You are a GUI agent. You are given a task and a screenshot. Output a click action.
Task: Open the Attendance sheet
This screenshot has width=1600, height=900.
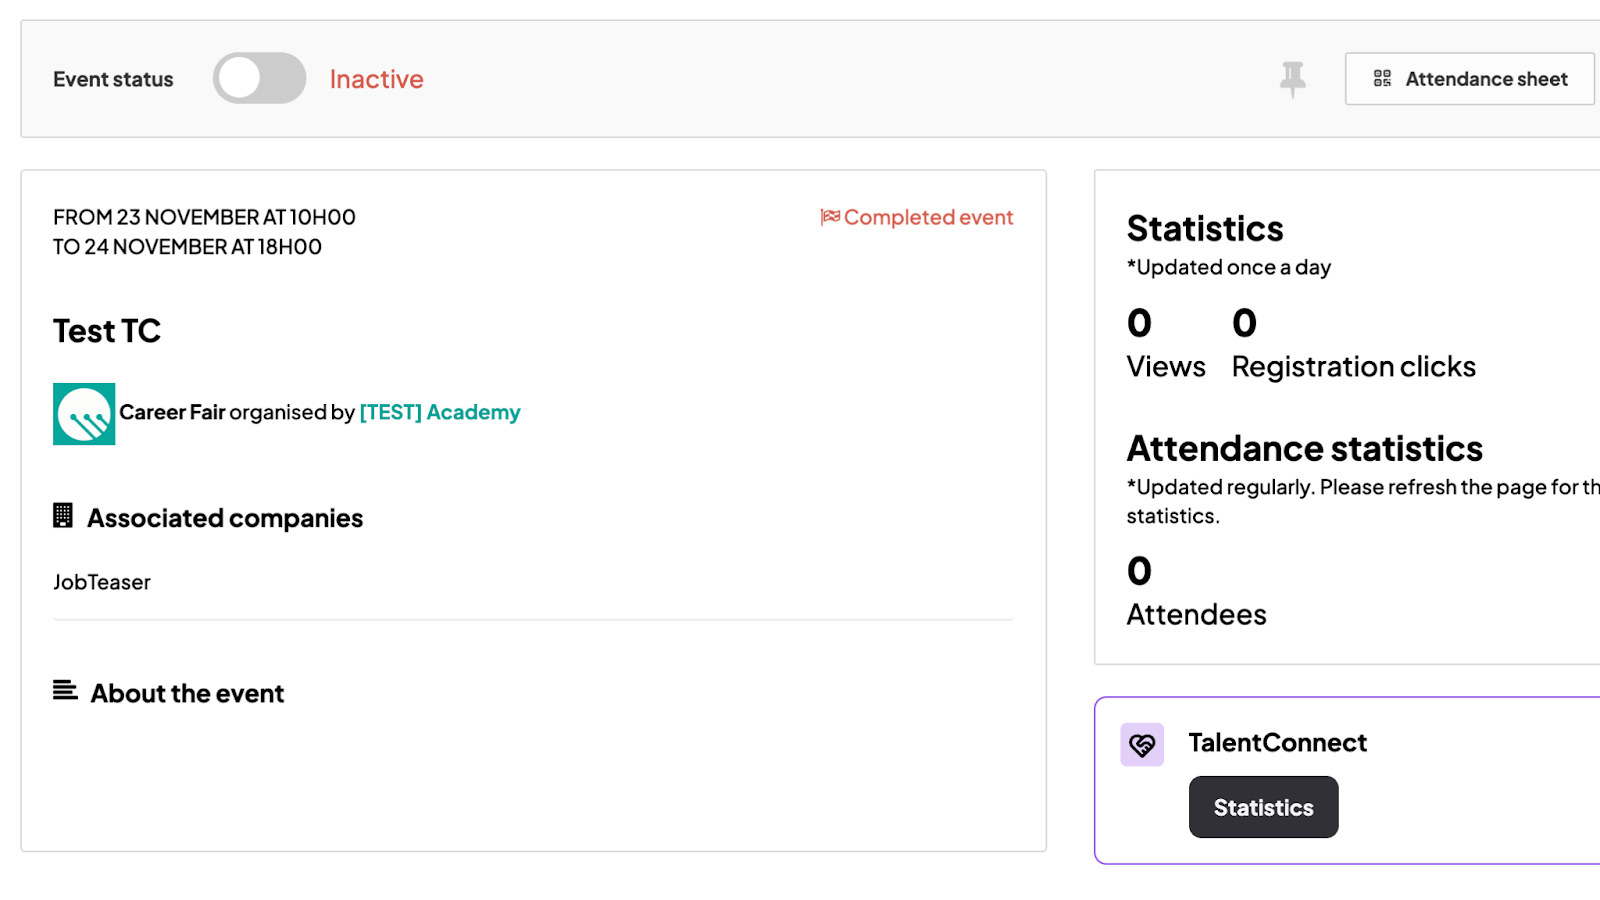tap(1469, 79)
